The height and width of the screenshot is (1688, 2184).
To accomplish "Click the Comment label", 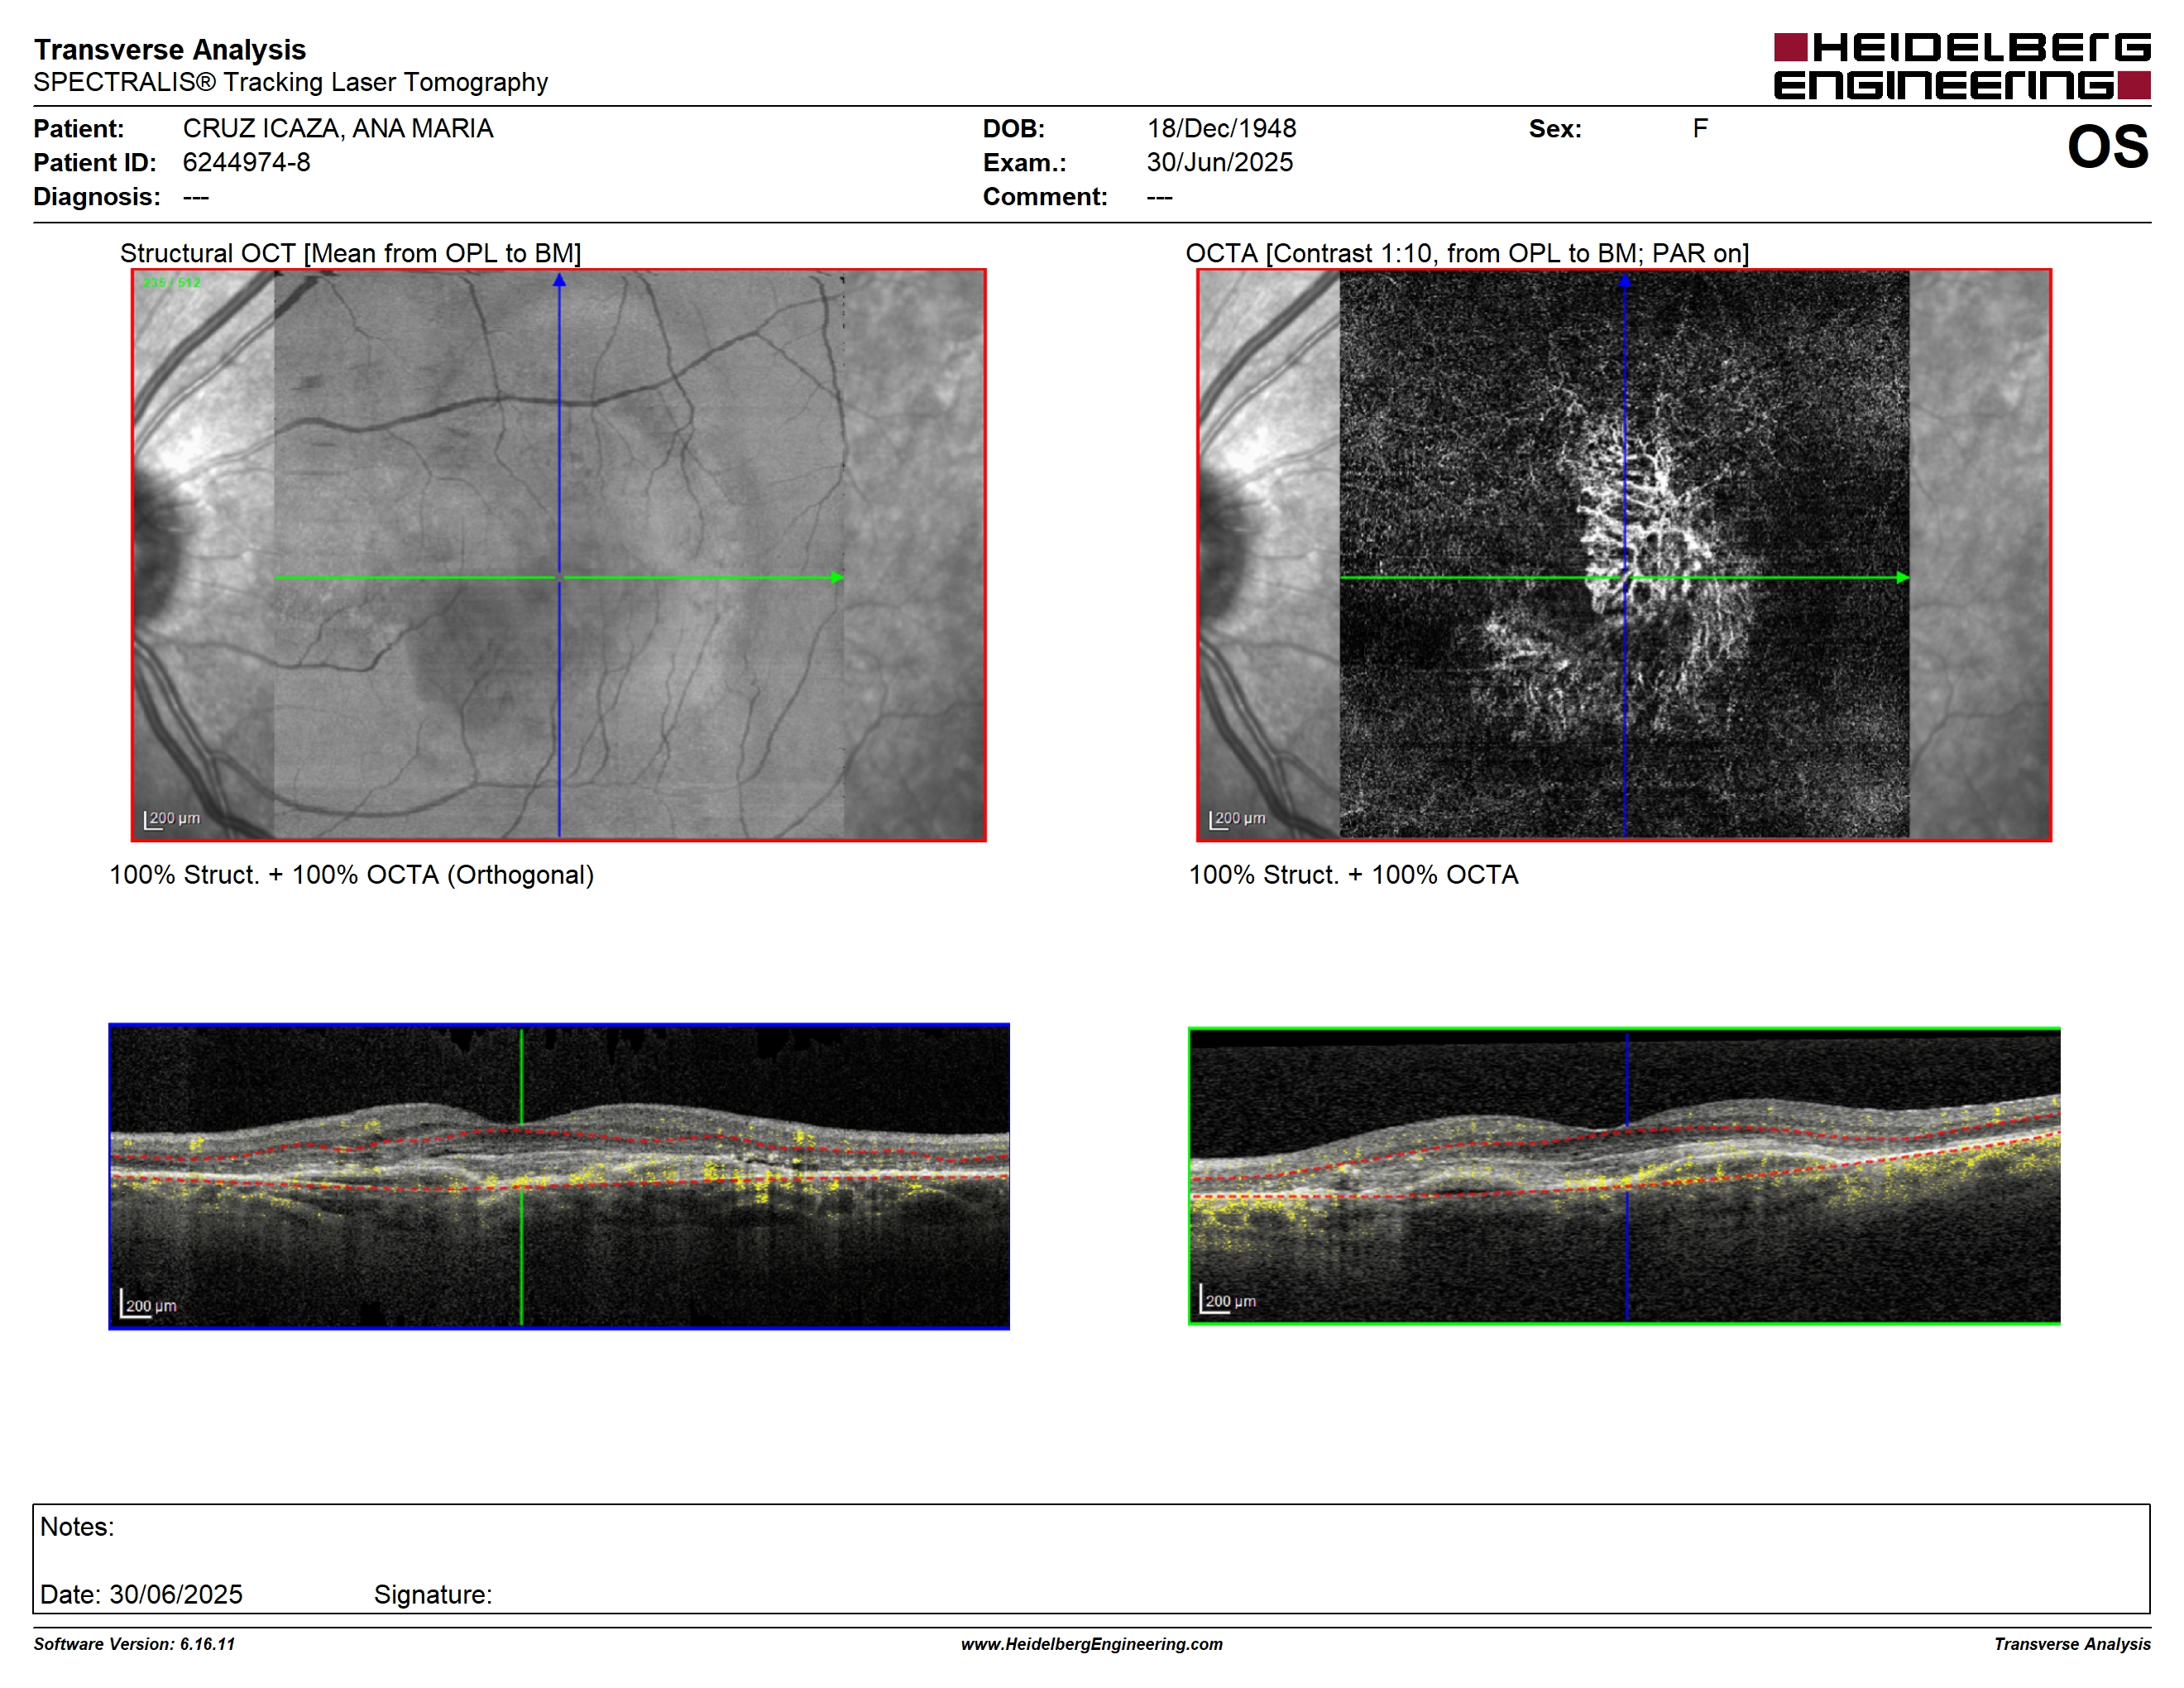I will pos(1045,197).
